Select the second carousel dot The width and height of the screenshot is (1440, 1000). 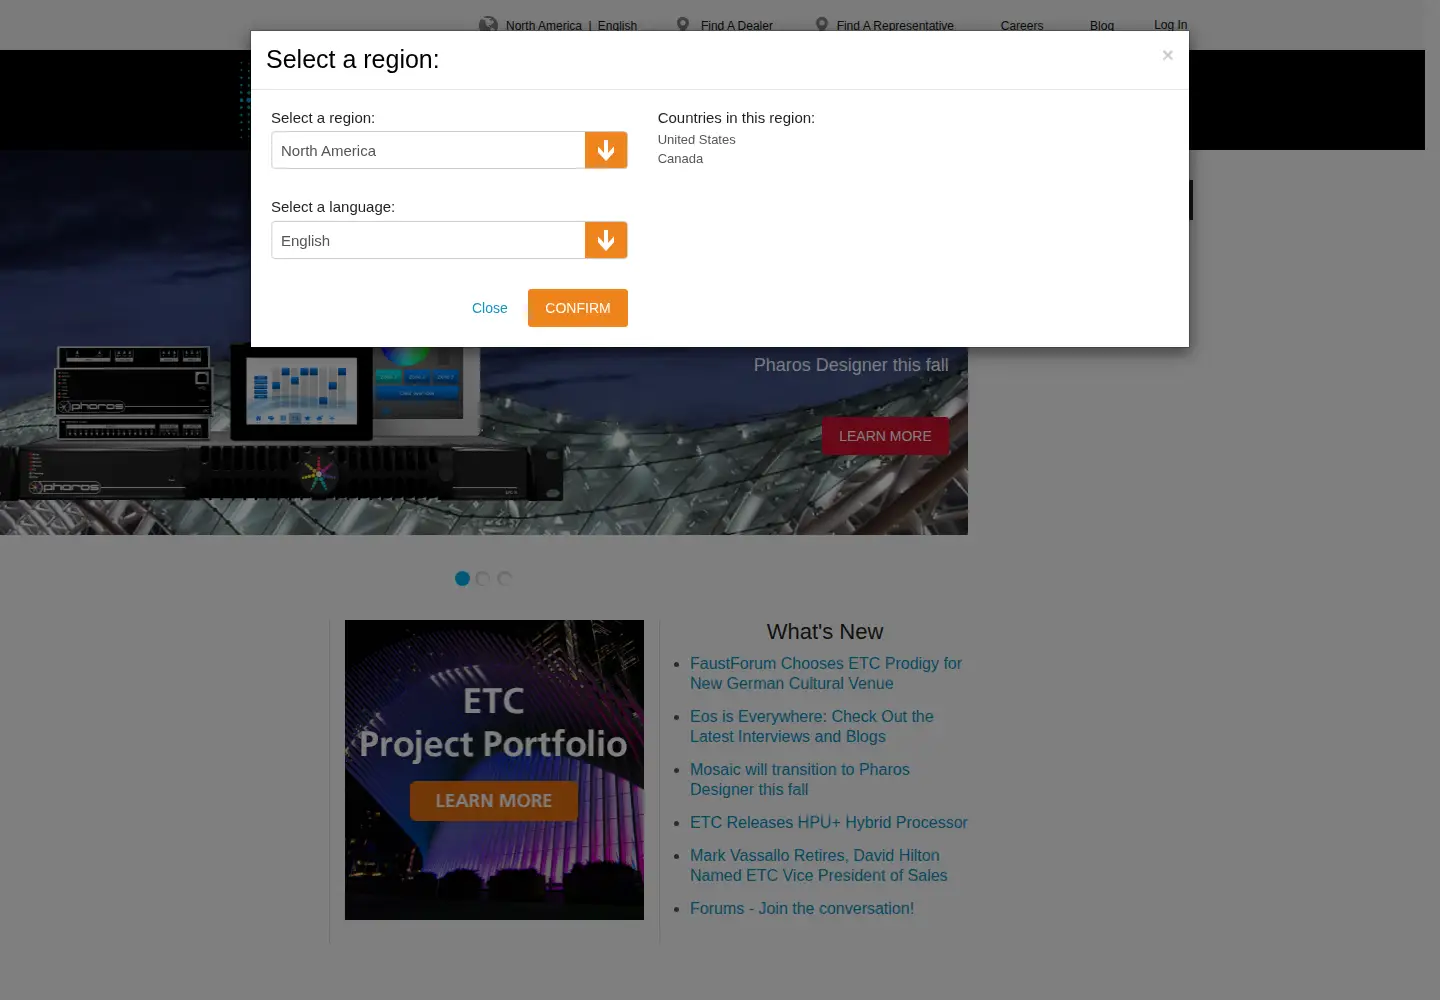pyautogui.click(x=483, y=578)
